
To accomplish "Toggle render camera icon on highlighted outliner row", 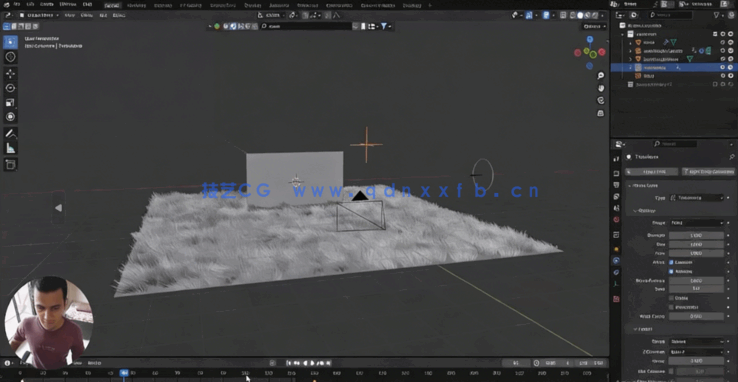I will (730, 67).
